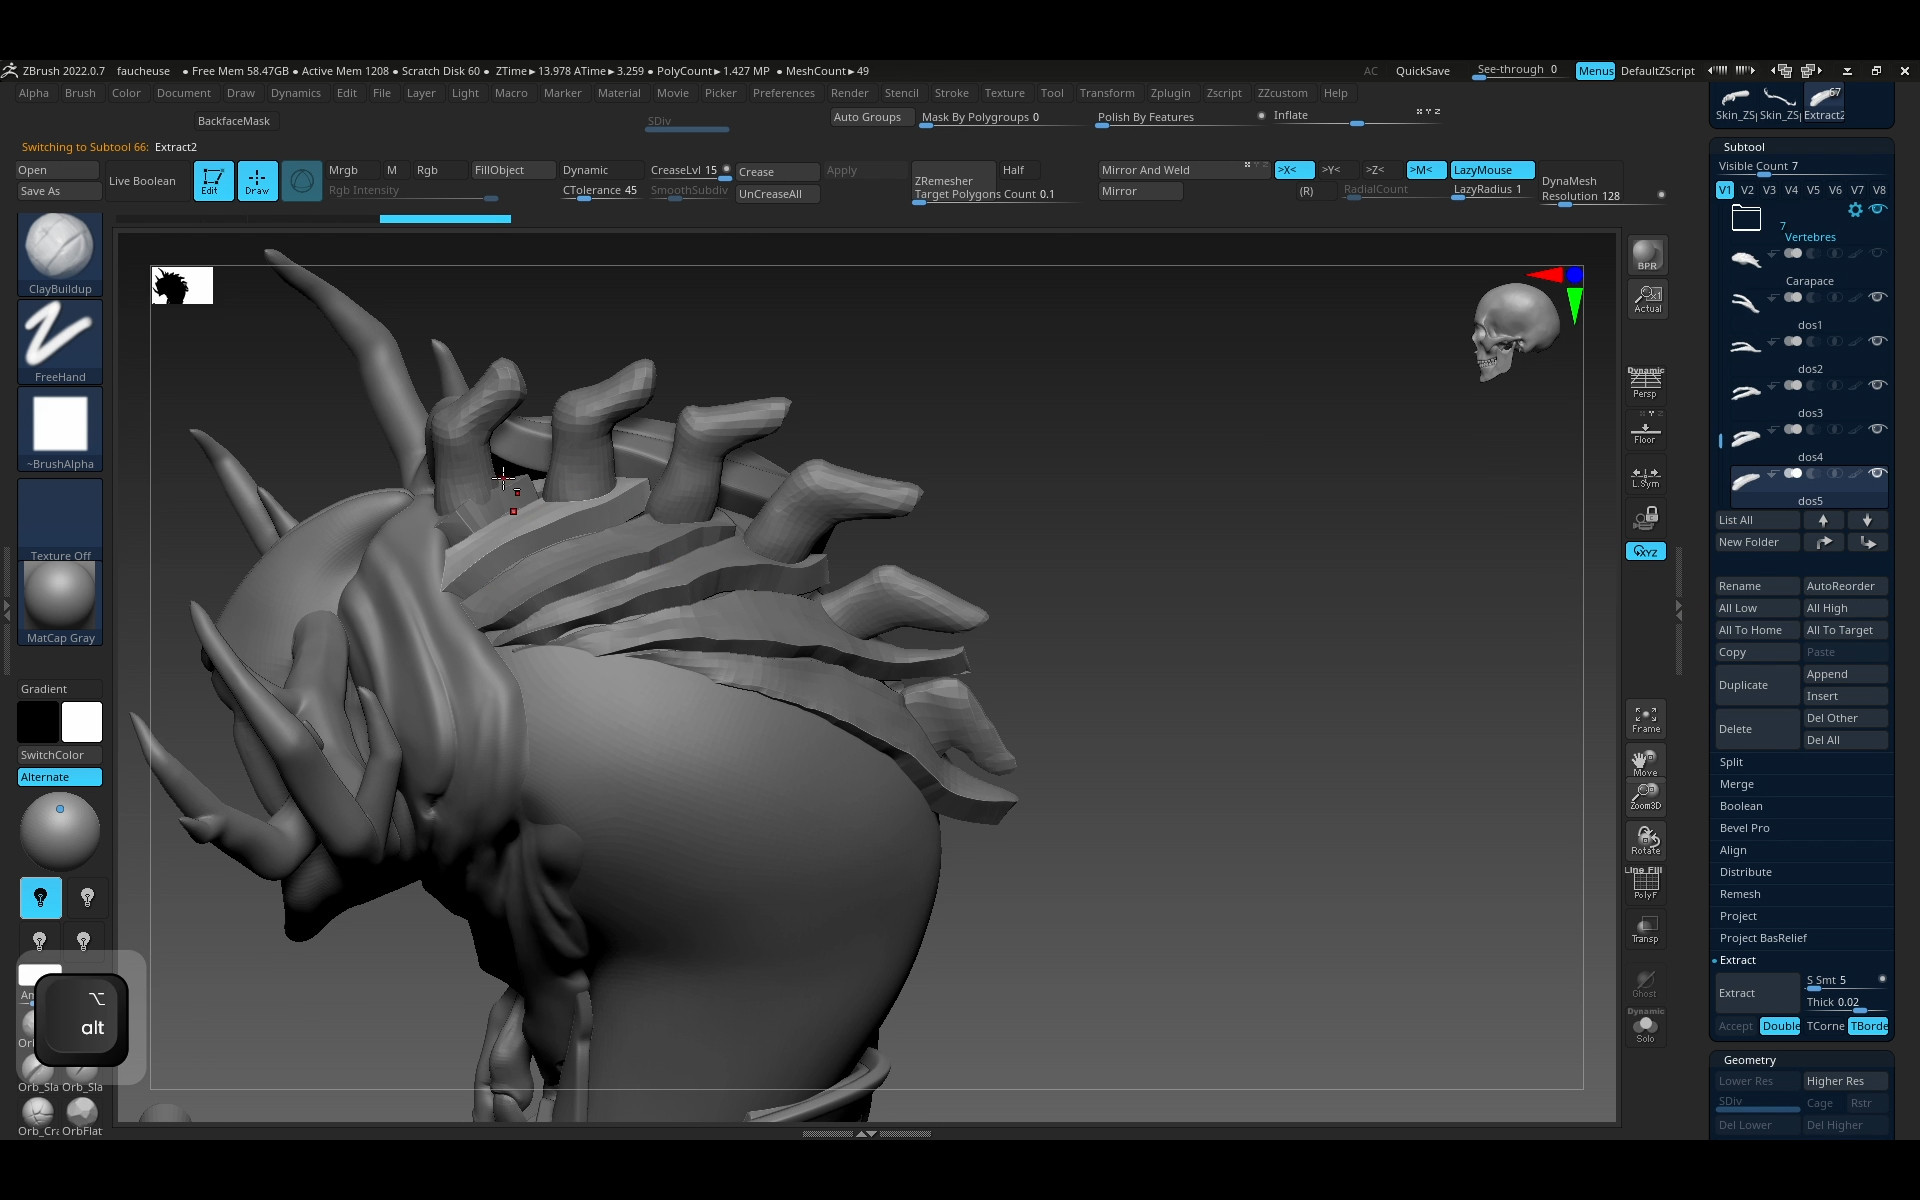Expand the Geometry section
Screen dimensions: 1920x1200
[1749, 1060]
